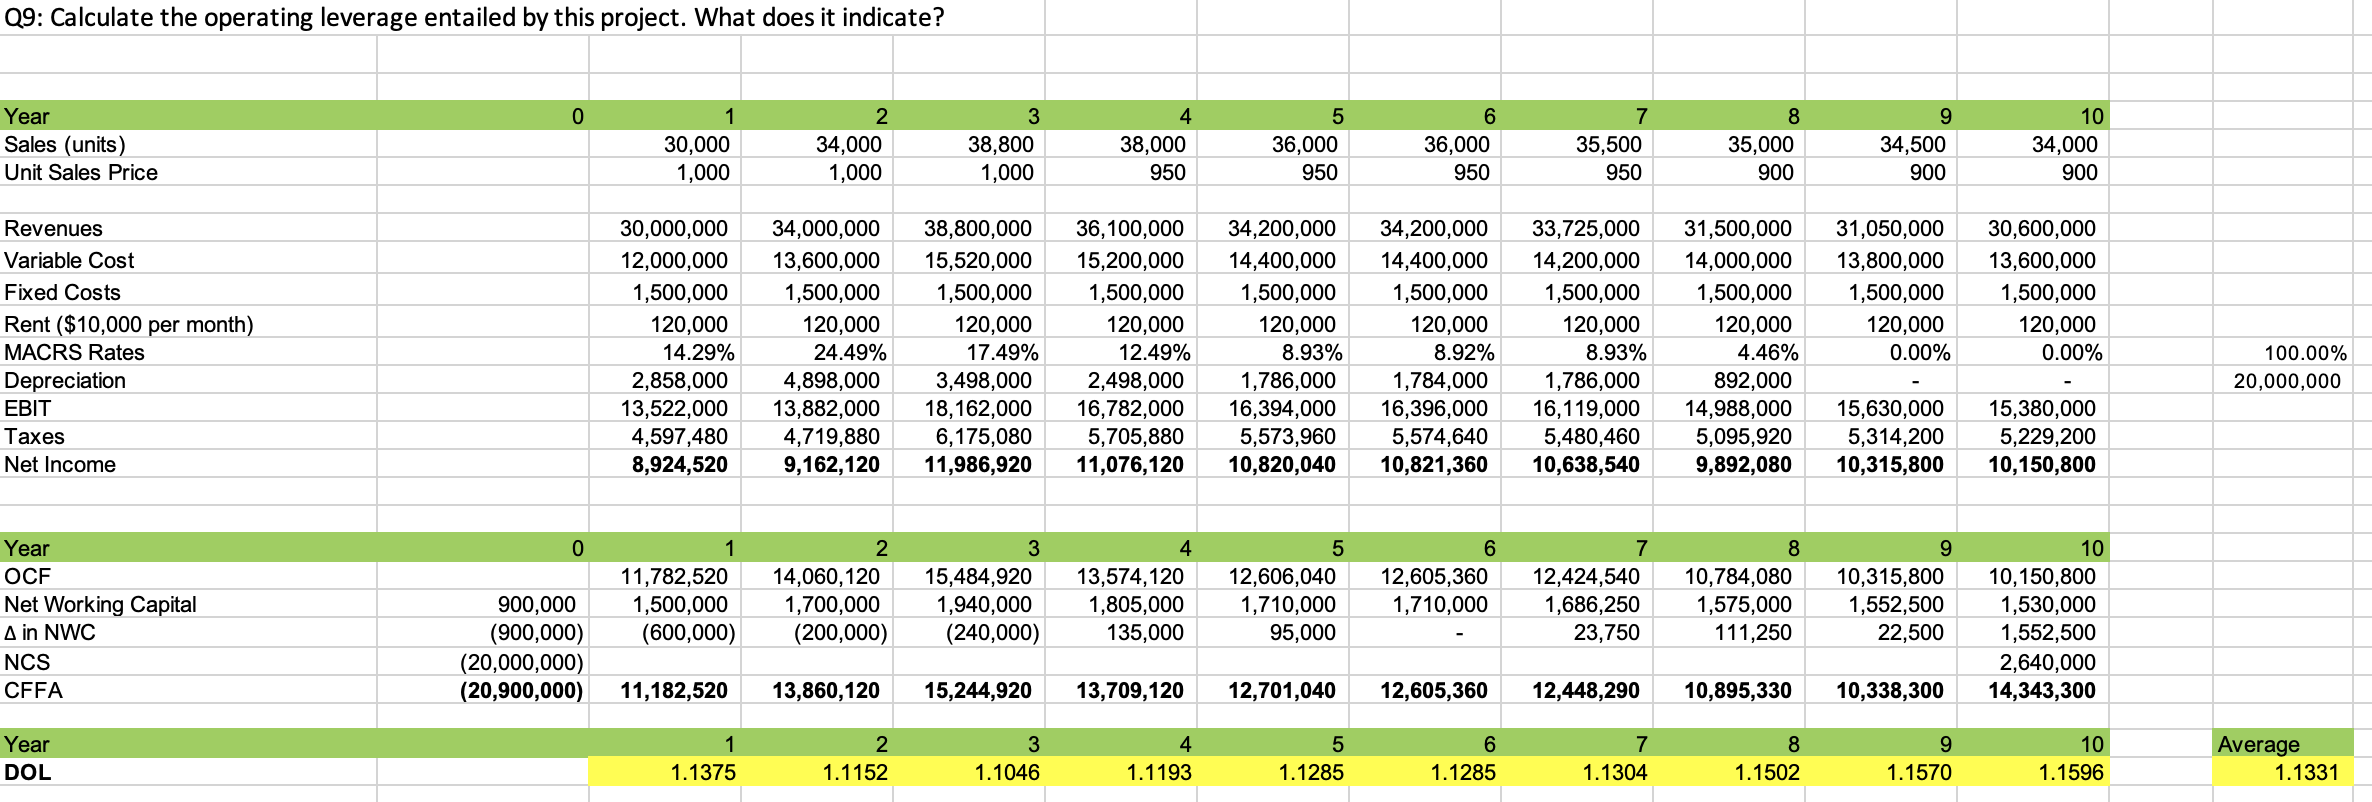Select CFFA cell 14,343,300
This screenshot has height=802, width=2372.
(x=2042, y=690)
